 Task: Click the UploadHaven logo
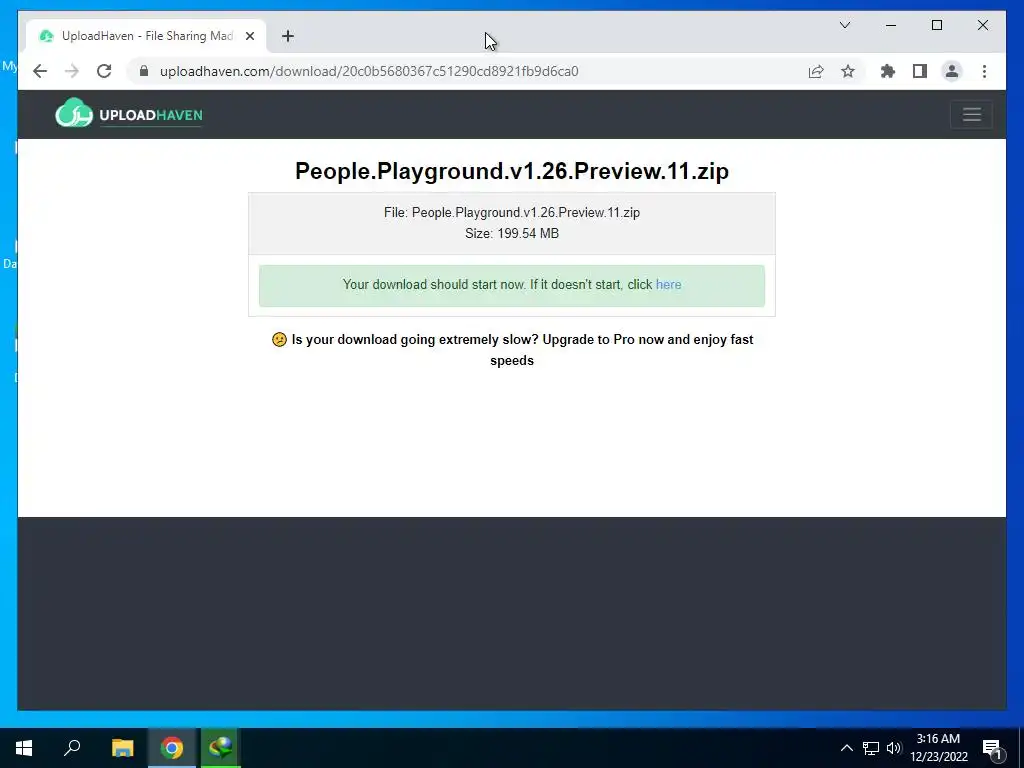129,114
